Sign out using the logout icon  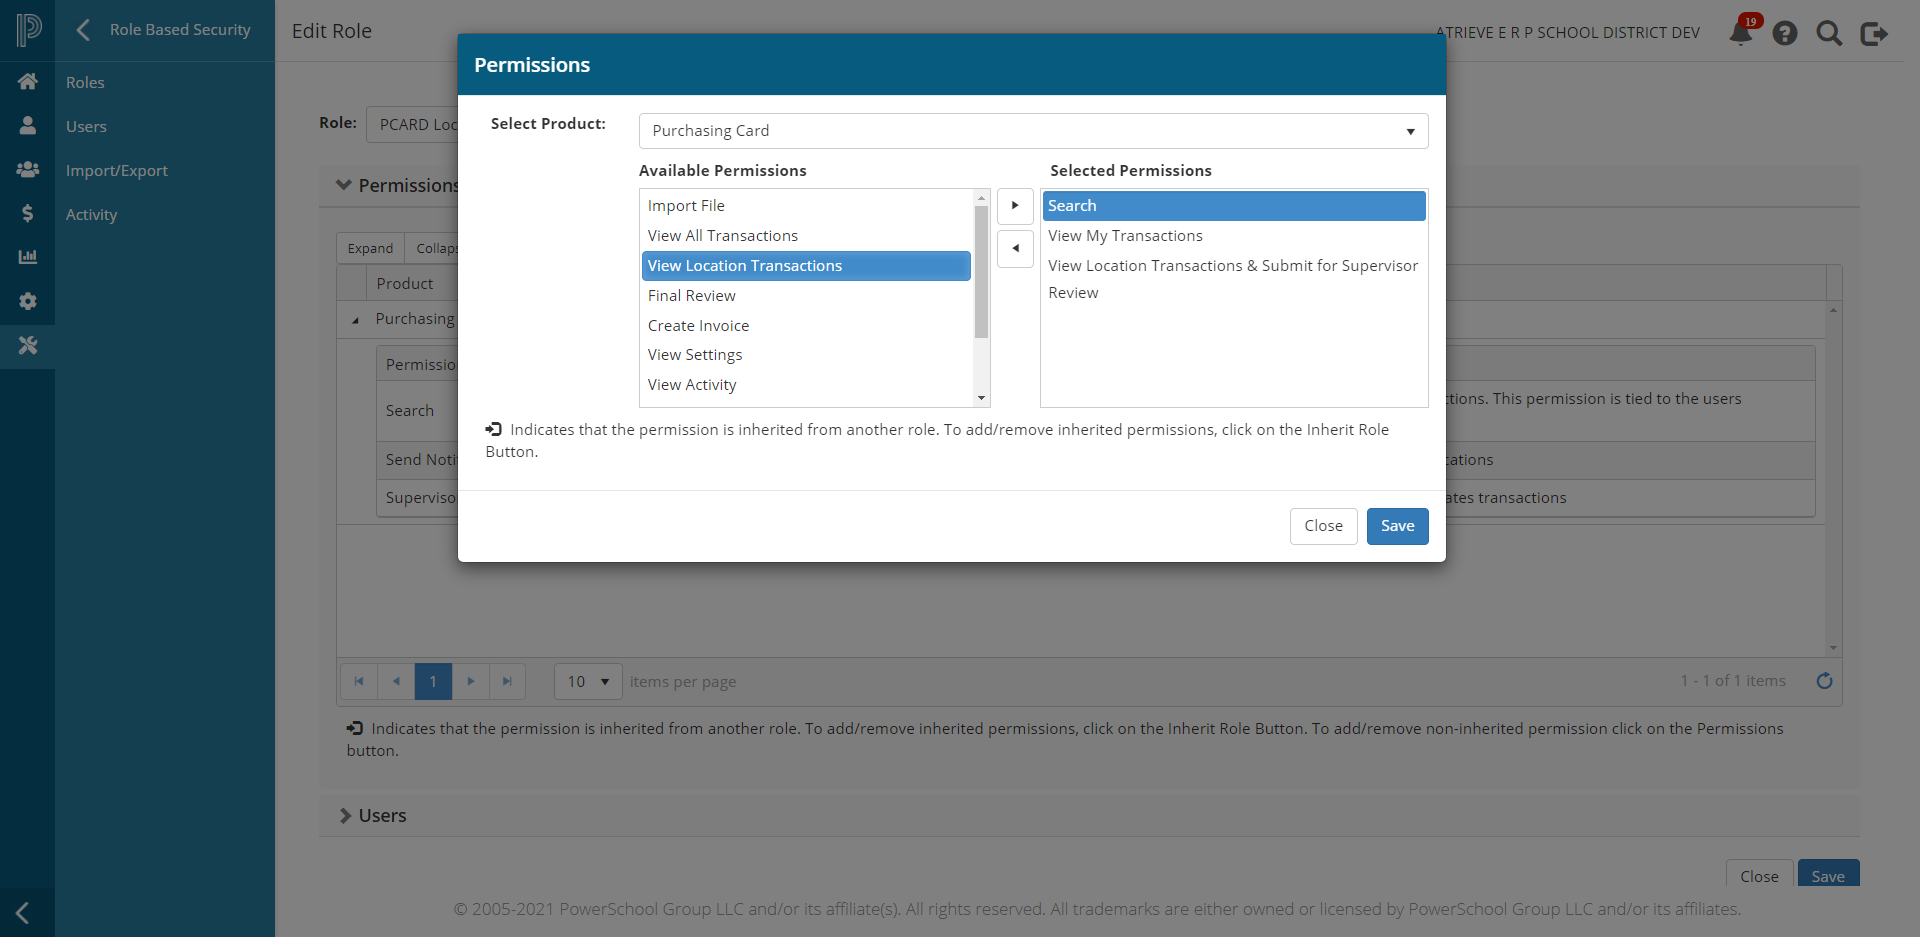(1874, 32)
